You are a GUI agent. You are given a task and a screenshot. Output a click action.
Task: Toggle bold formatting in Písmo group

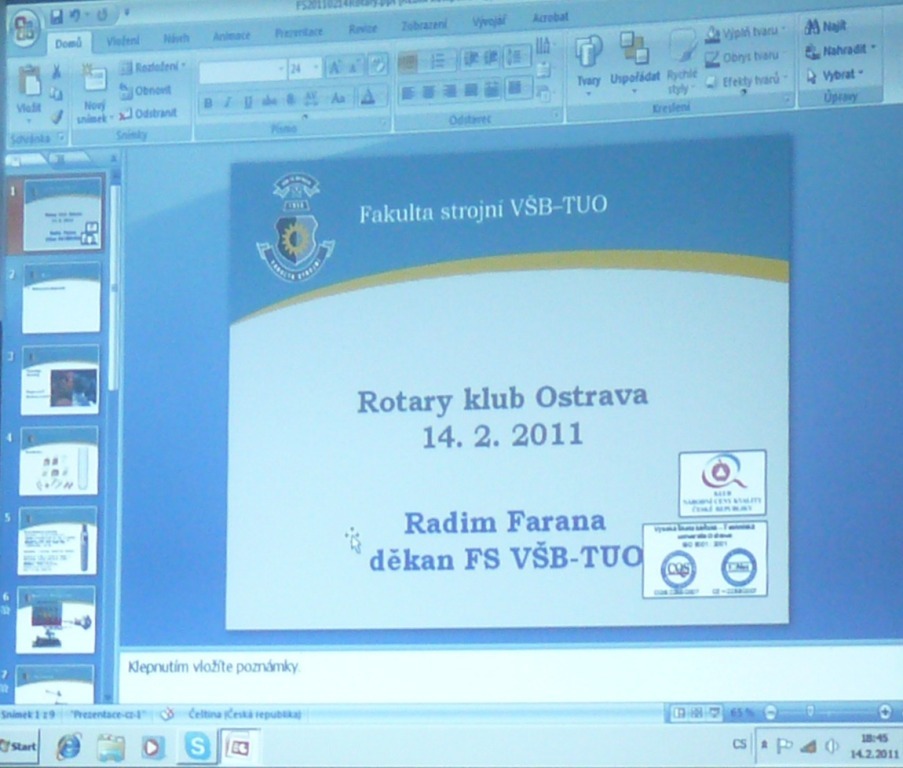[x=208, y=102]
